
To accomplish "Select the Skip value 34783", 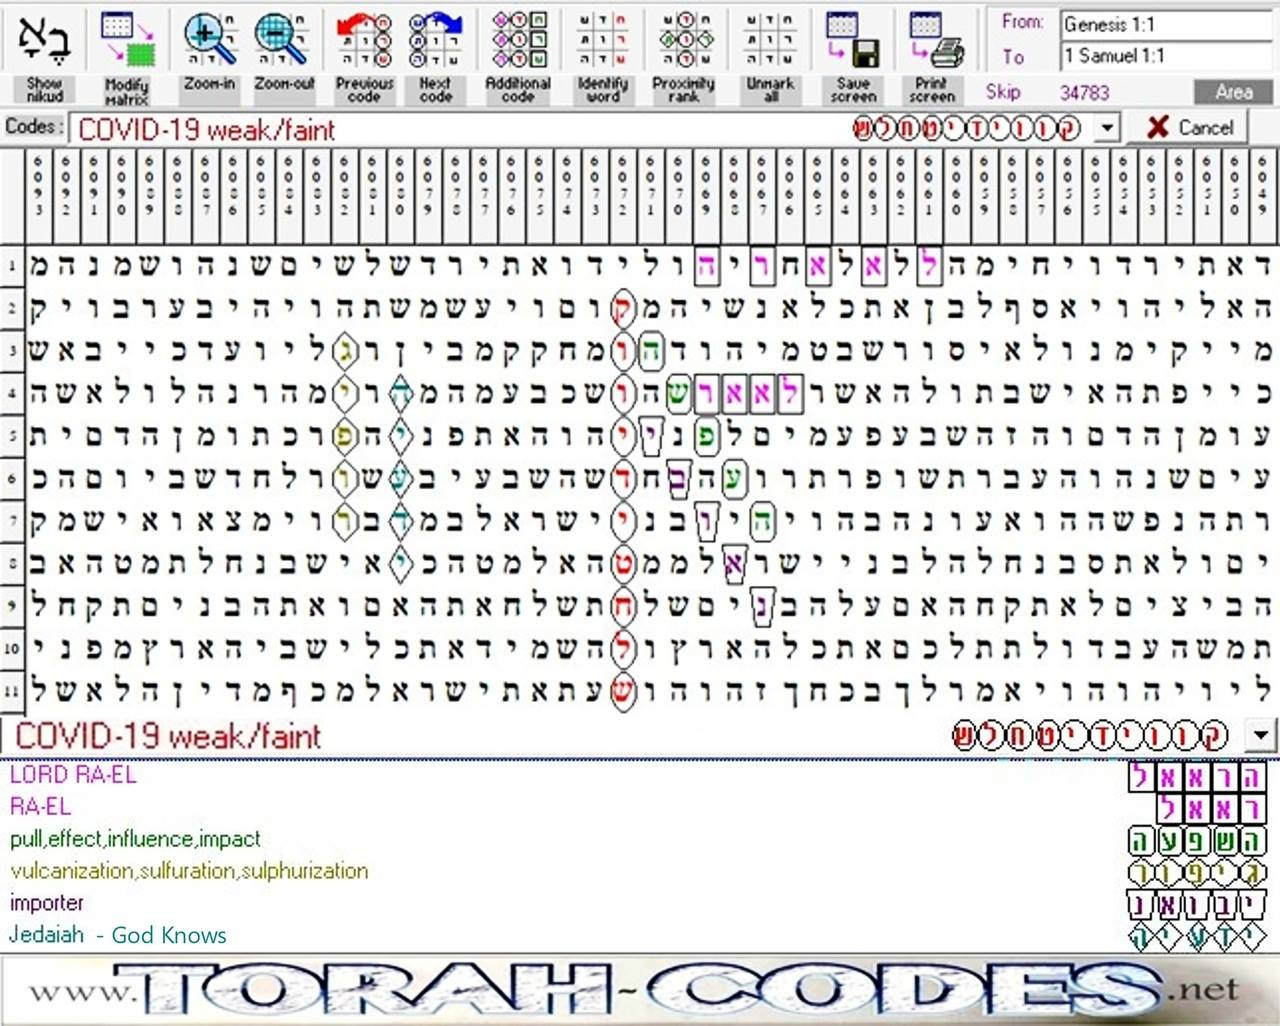I will 1085,93.
